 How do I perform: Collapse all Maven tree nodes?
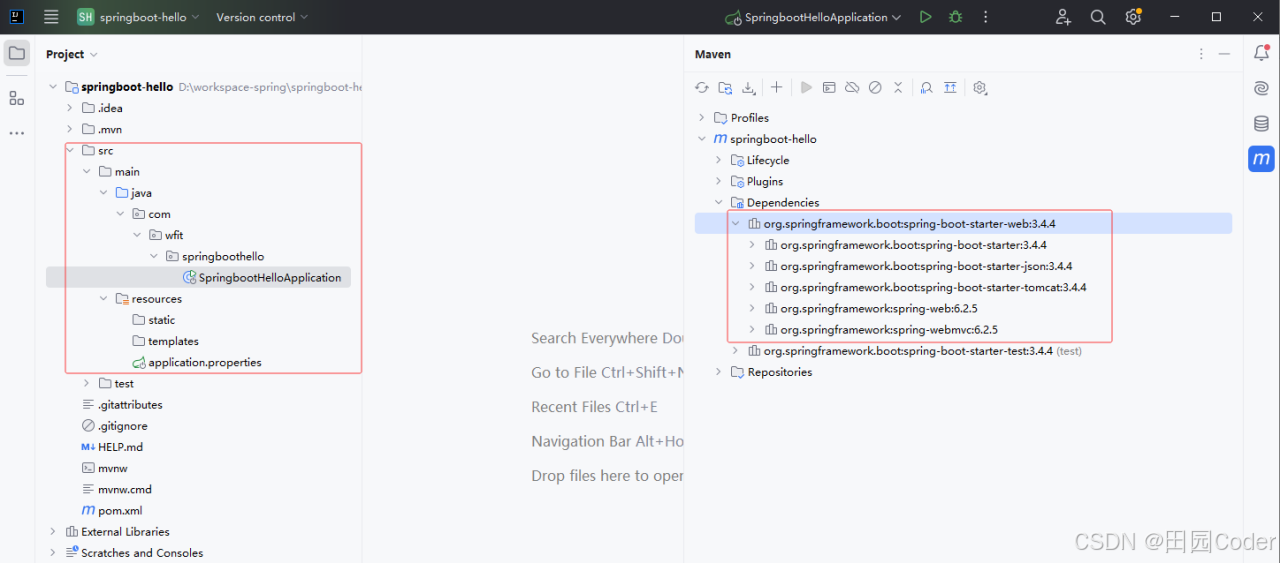click(x=898, y=88)
